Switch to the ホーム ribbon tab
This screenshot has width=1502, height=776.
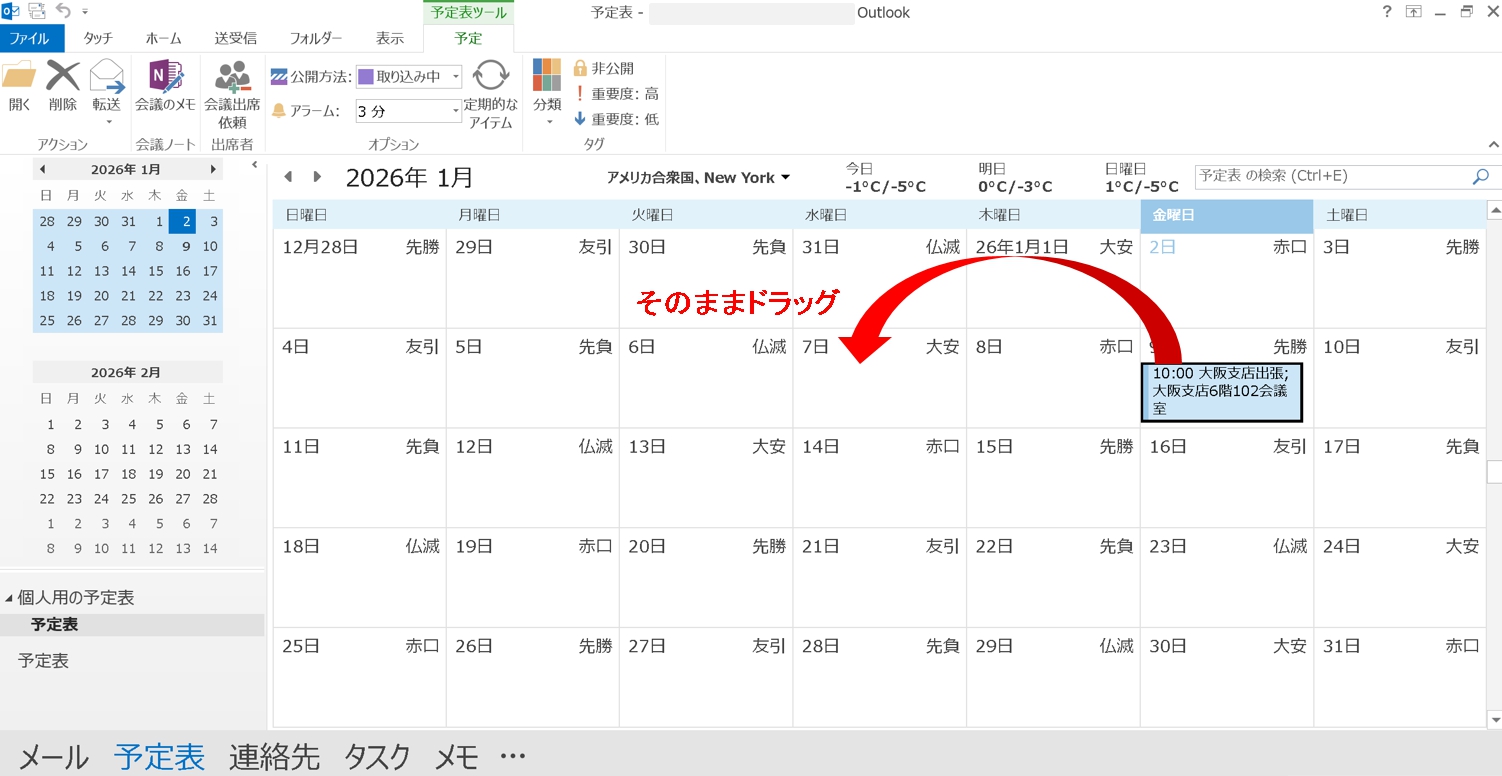(163, 38)
